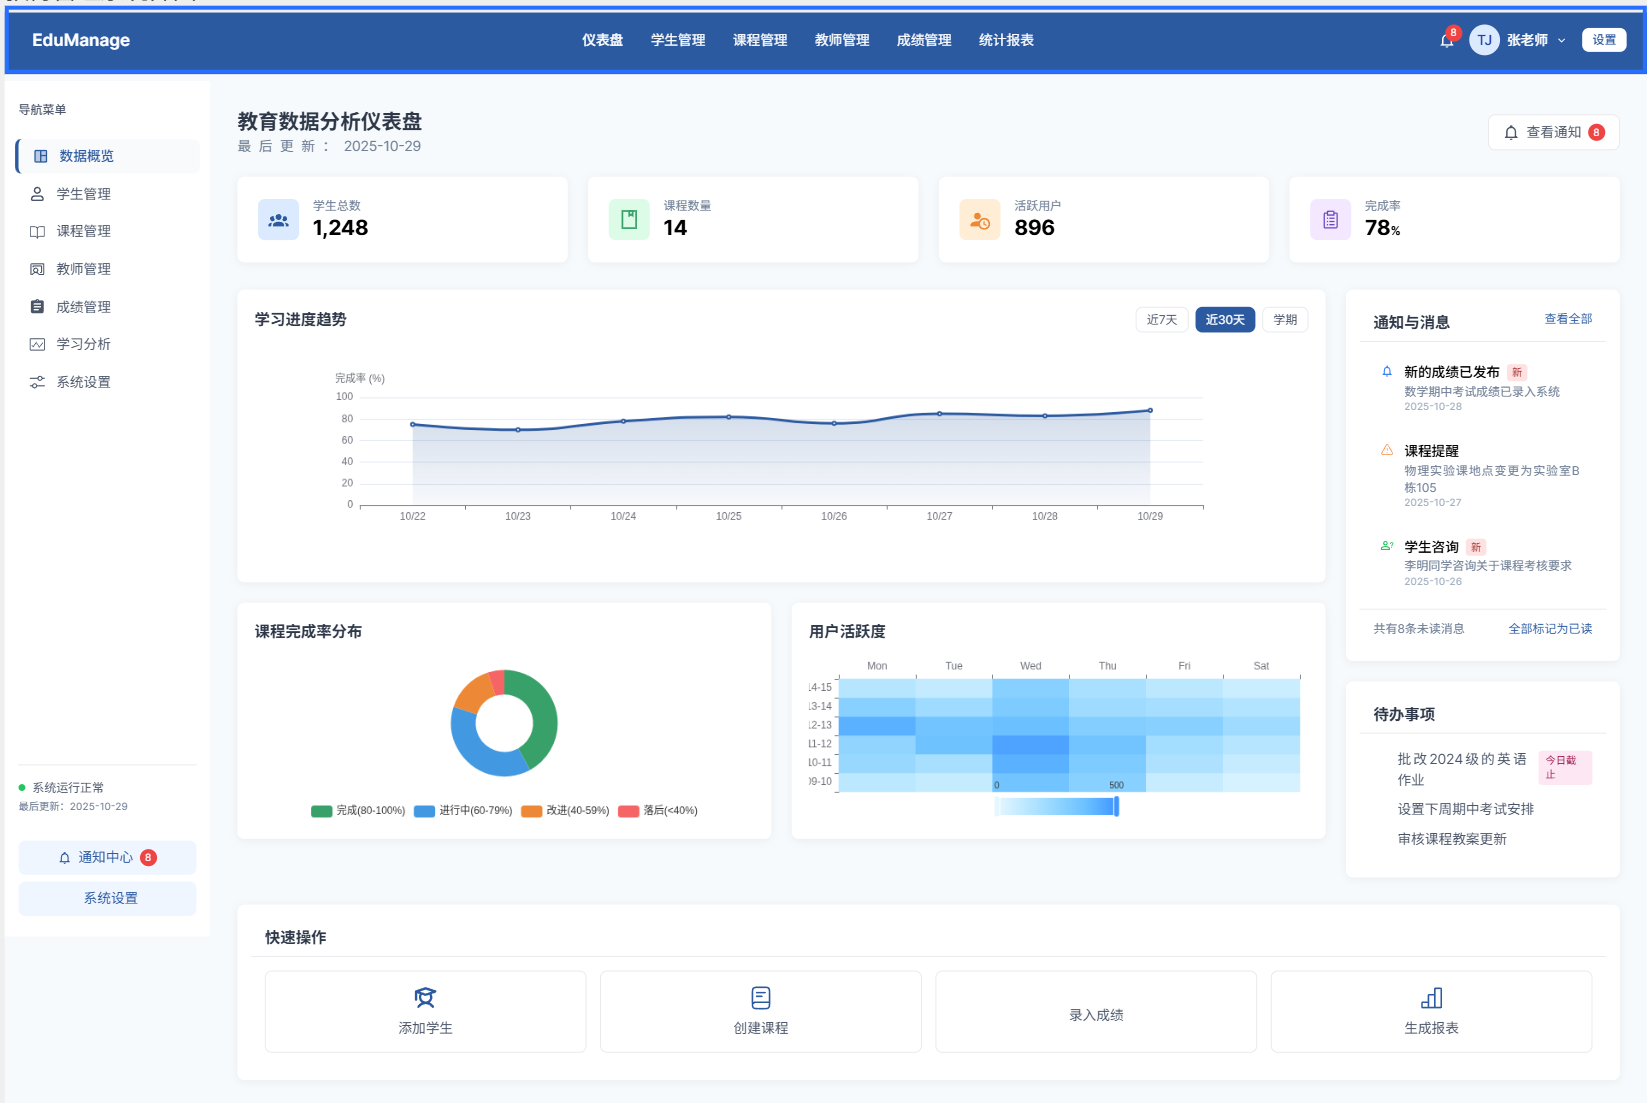Click the heatmap intensity gradient slider
The image size is (1647, 1103).
pos(1057,806)
